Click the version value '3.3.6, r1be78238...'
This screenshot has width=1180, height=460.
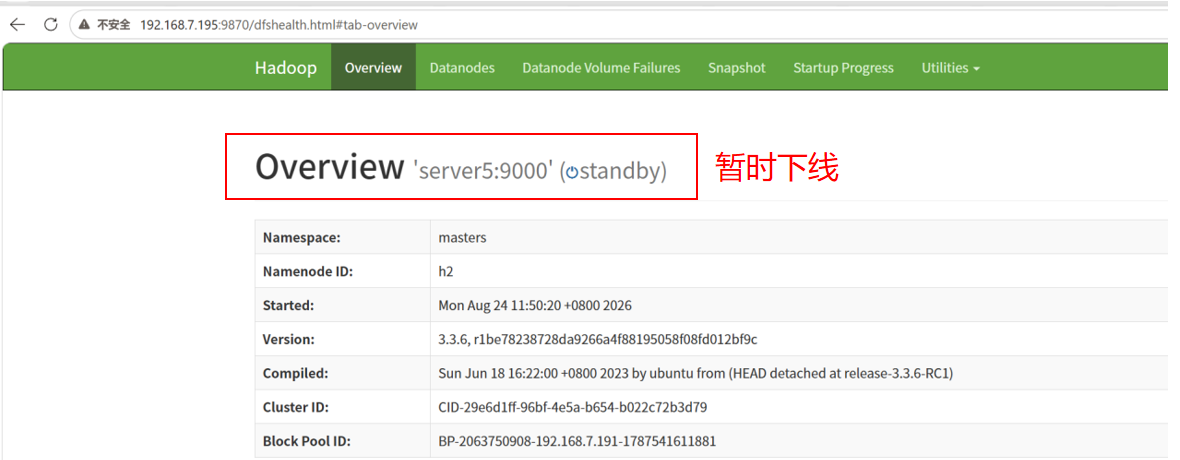click(x=598, y=340)
